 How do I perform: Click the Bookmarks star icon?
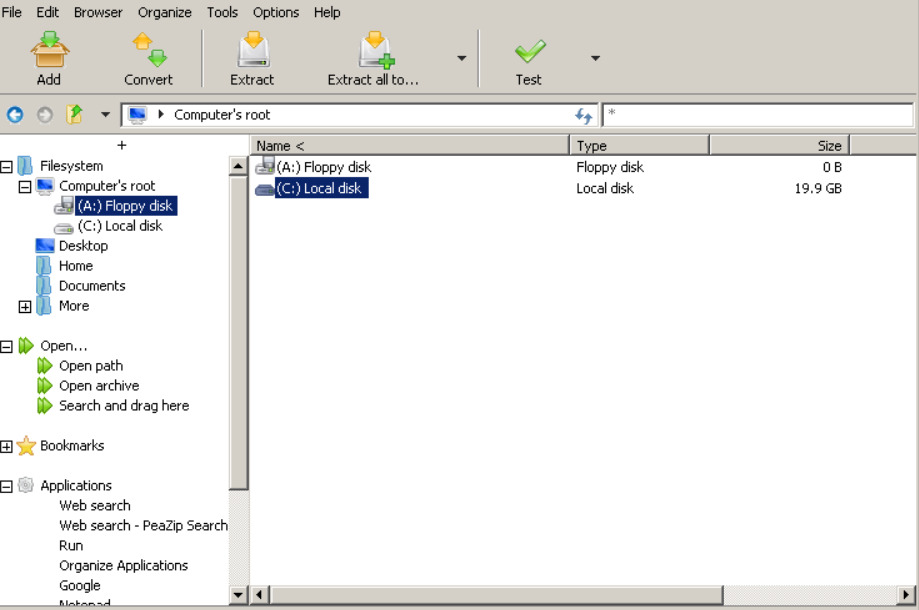coord(26,446)
